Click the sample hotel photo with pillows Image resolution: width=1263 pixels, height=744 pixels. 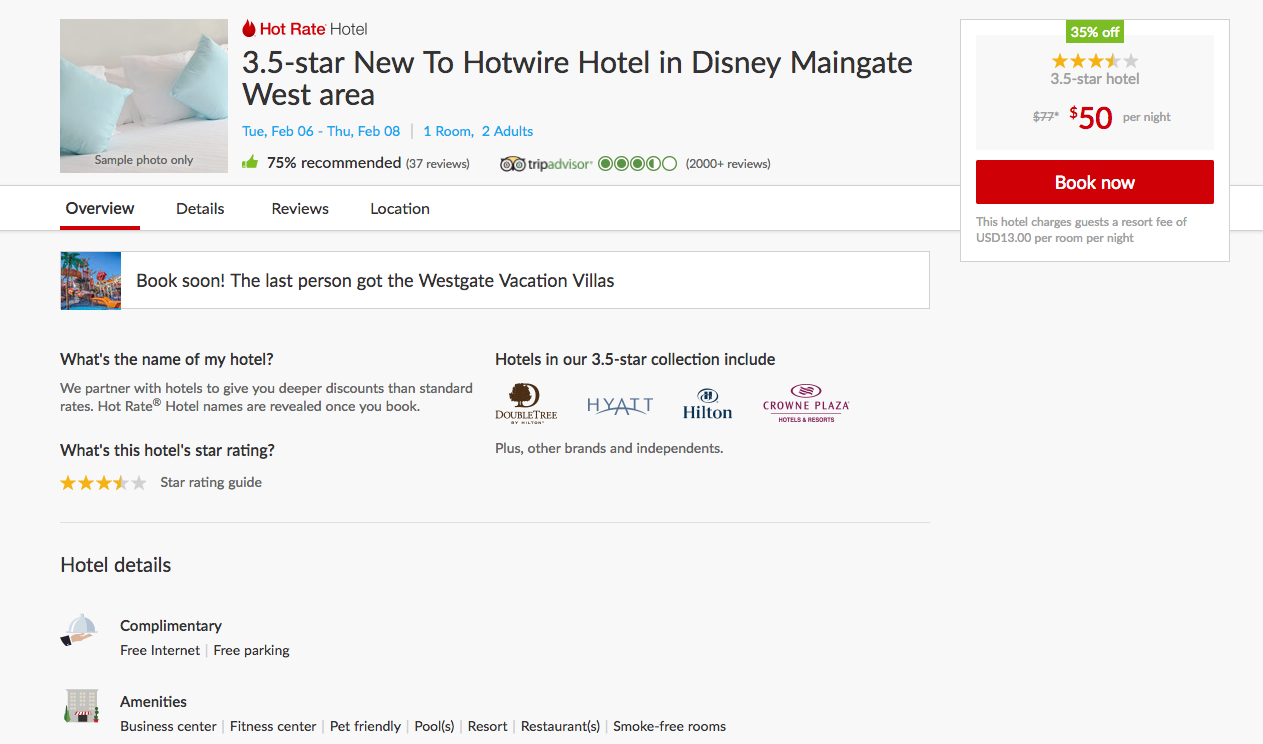pos(144,96)
